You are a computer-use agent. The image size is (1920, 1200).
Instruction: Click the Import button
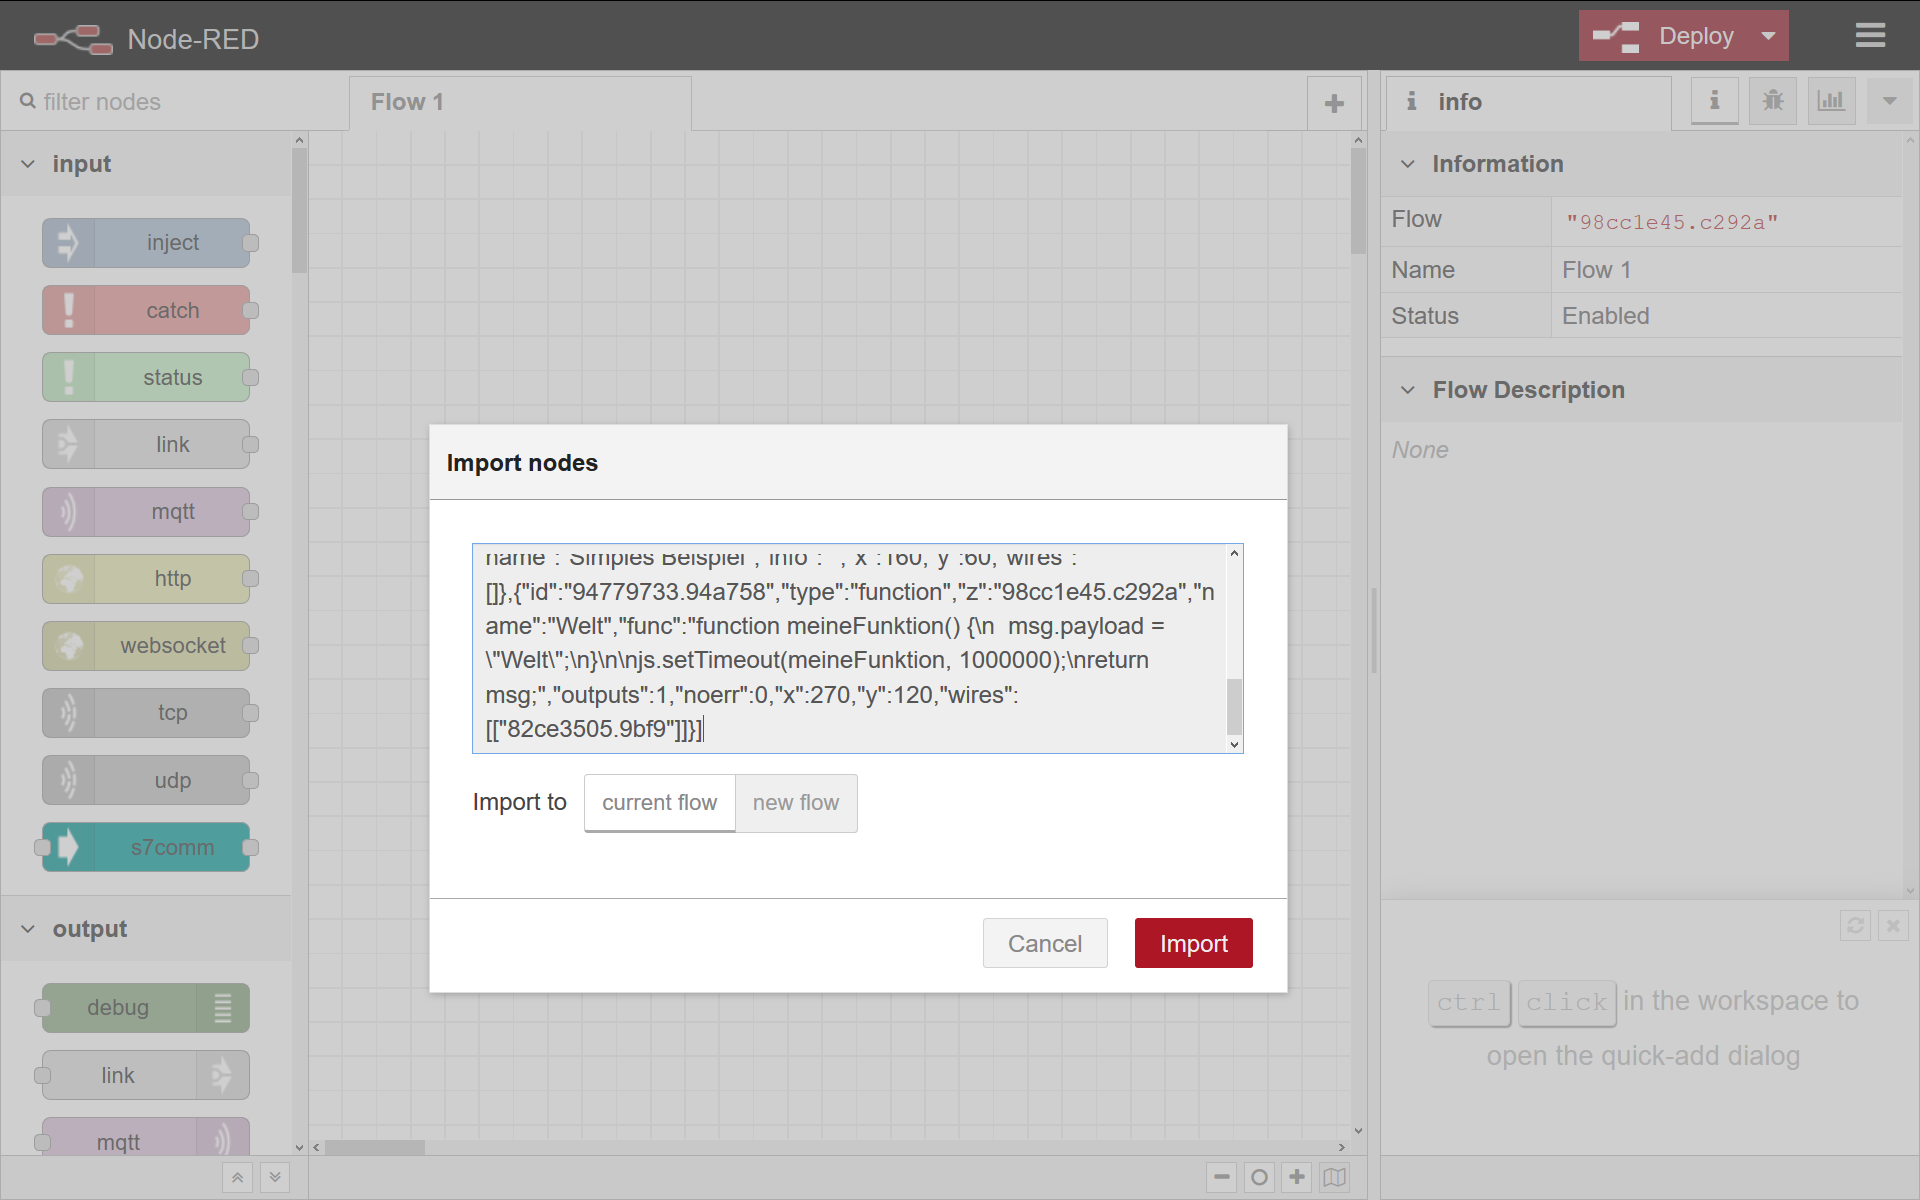pyautogui.click(x=1193, y=943)
